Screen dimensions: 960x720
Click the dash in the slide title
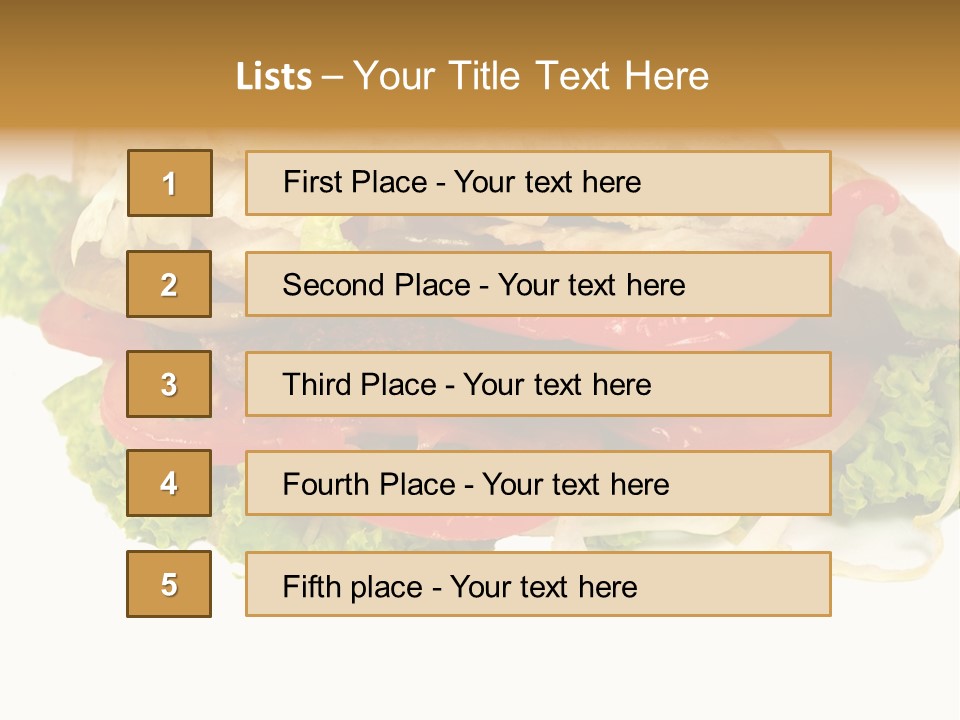click(333, 77)
